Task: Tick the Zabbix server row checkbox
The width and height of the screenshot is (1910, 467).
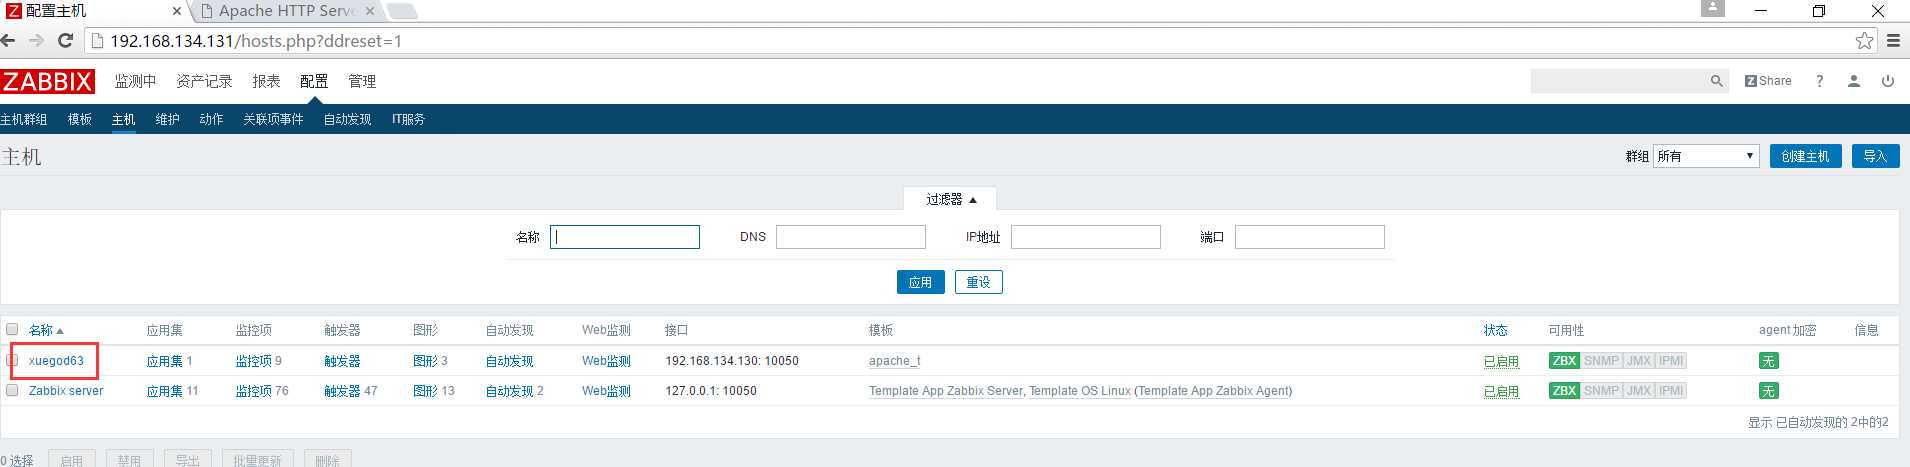Action: [12, 390]
